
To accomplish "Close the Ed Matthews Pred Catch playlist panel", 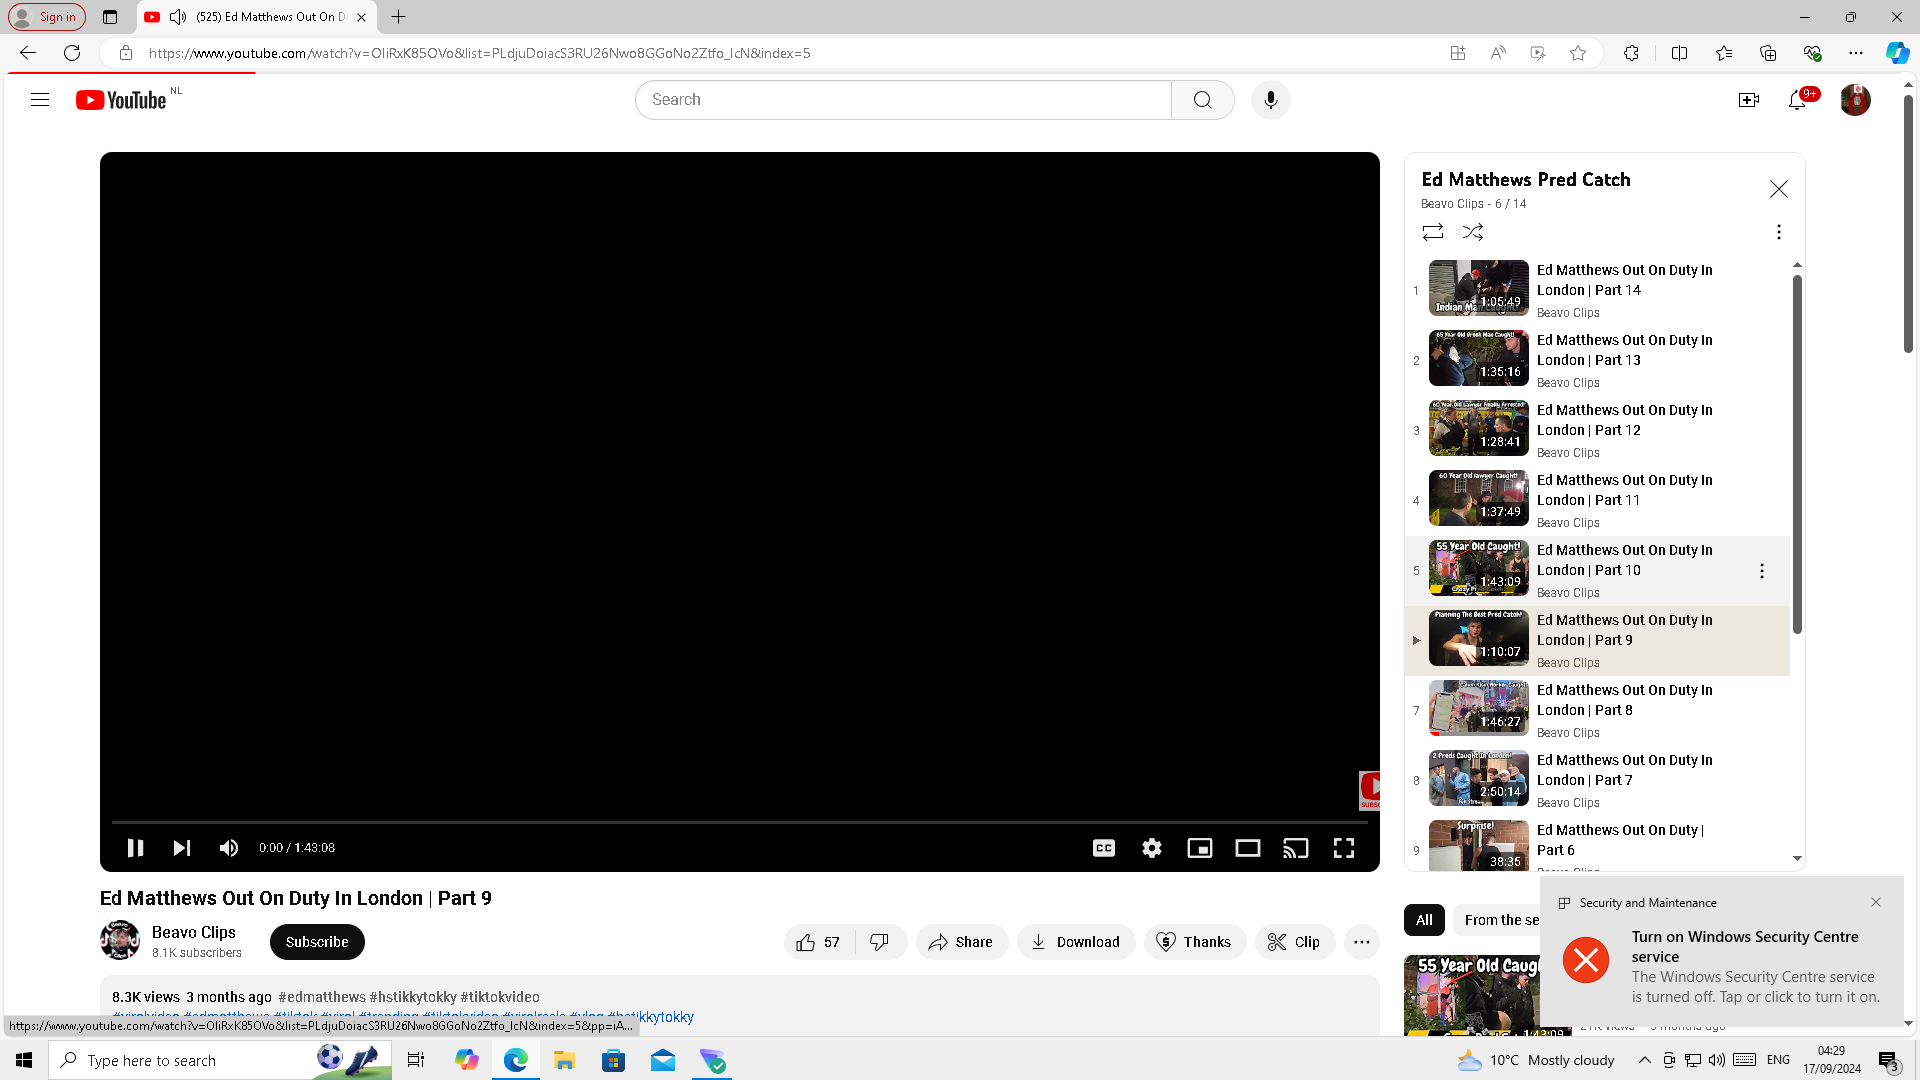I will coord(1778,189).
